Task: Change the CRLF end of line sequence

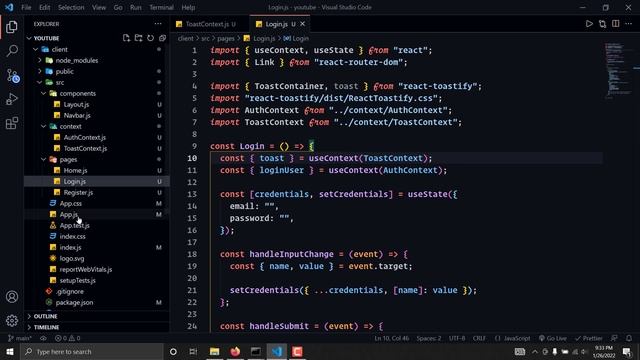Action: click(479, 338)
